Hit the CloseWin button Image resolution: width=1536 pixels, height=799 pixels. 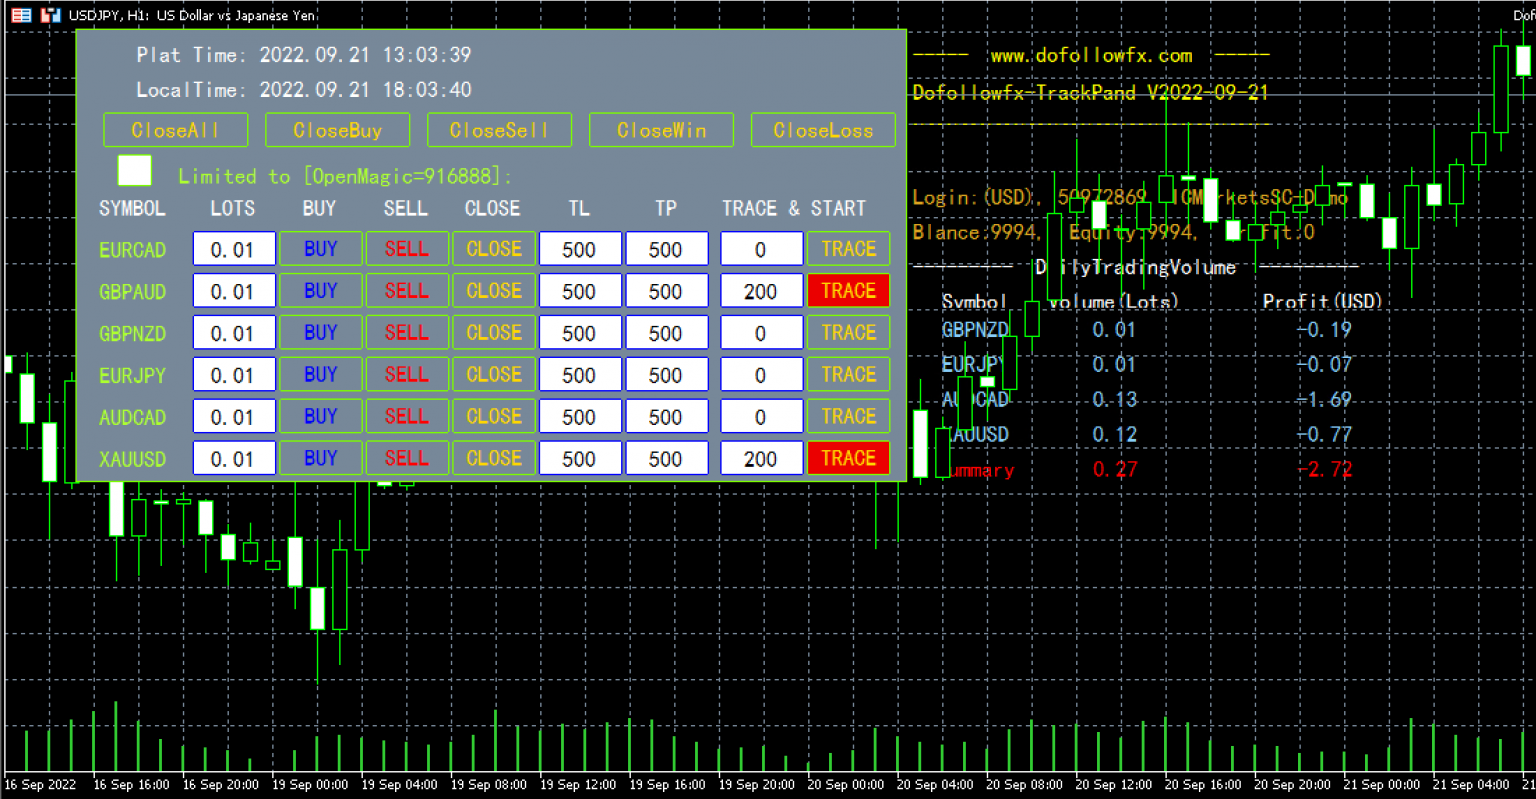pos(661,130)
